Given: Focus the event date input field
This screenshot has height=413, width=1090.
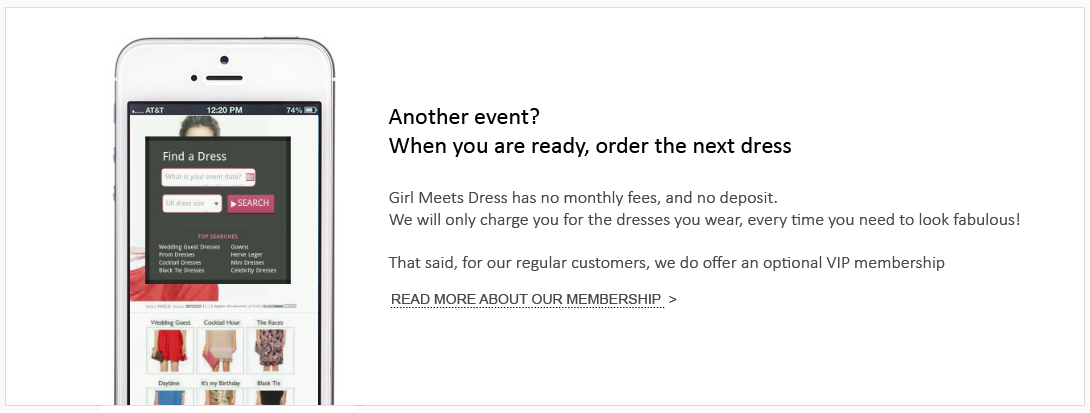Looking at the screenshot, I should click(x=209, y=177).
